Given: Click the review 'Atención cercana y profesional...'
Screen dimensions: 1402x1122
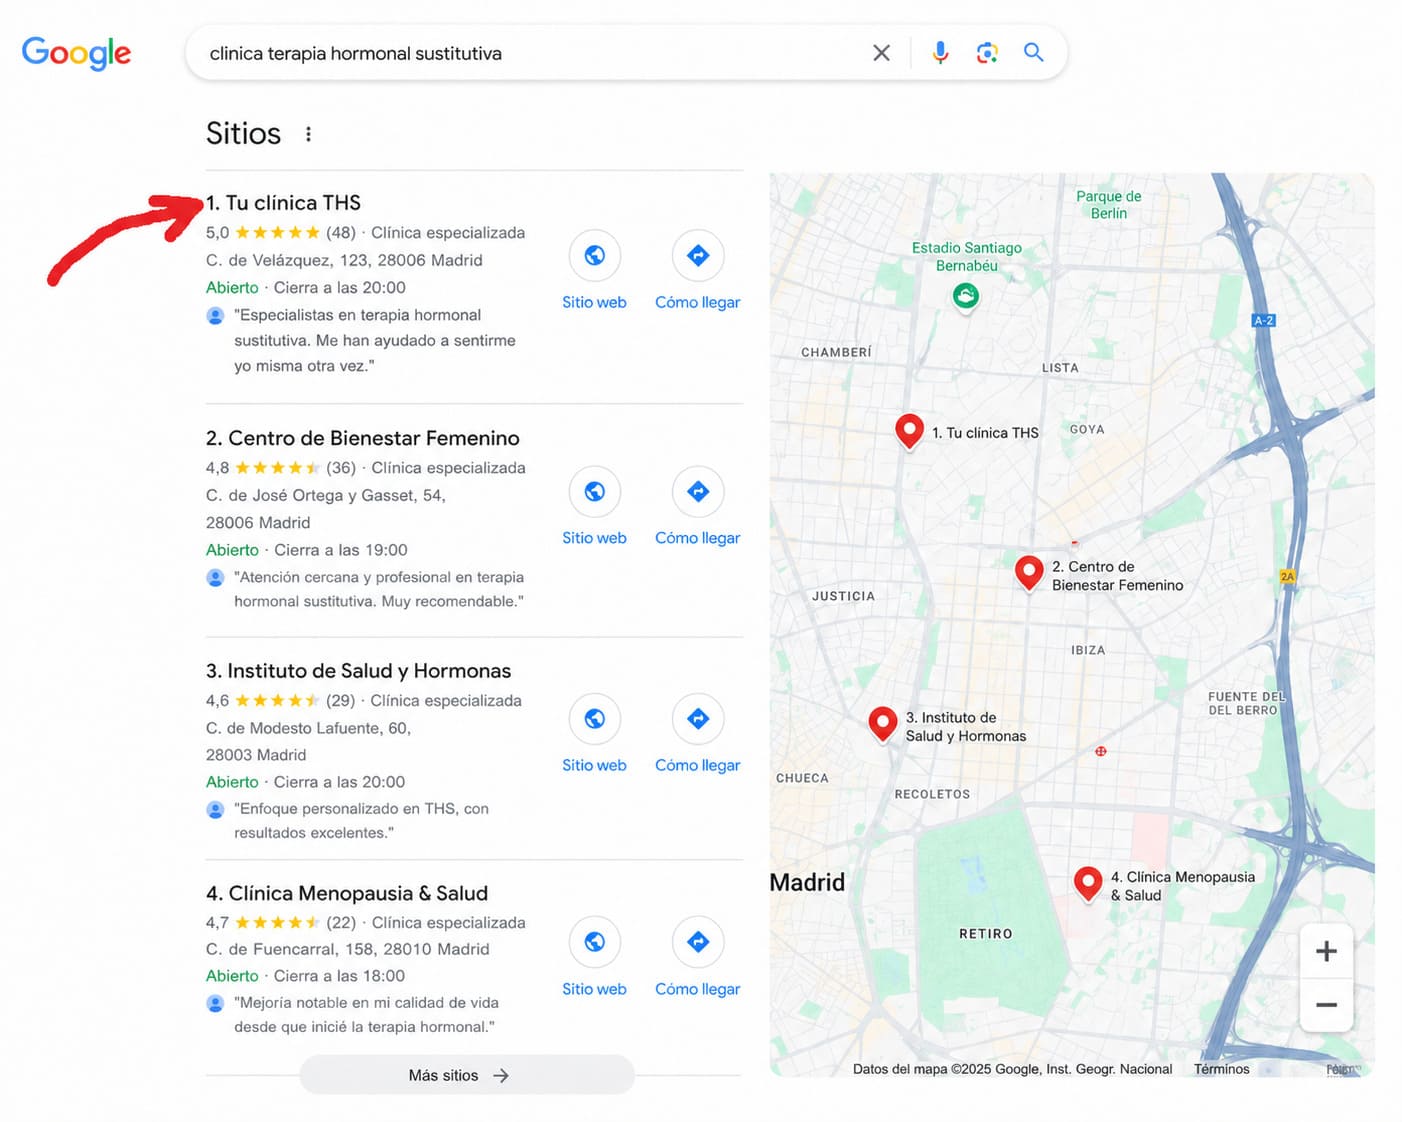Looking at the screenshot, I should (379, 589).
